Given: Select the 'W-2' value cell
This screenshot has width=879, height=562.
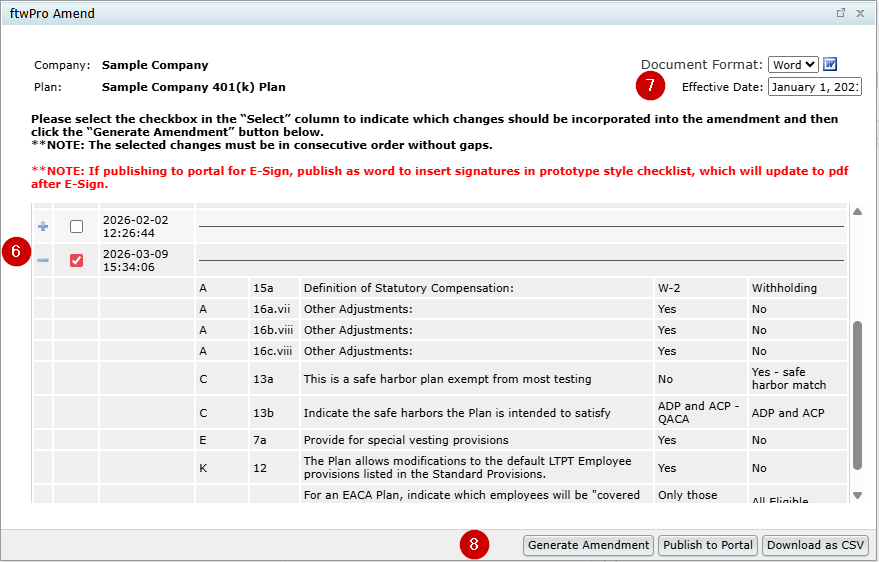Looking at the screenshot, I should point(700,288).
